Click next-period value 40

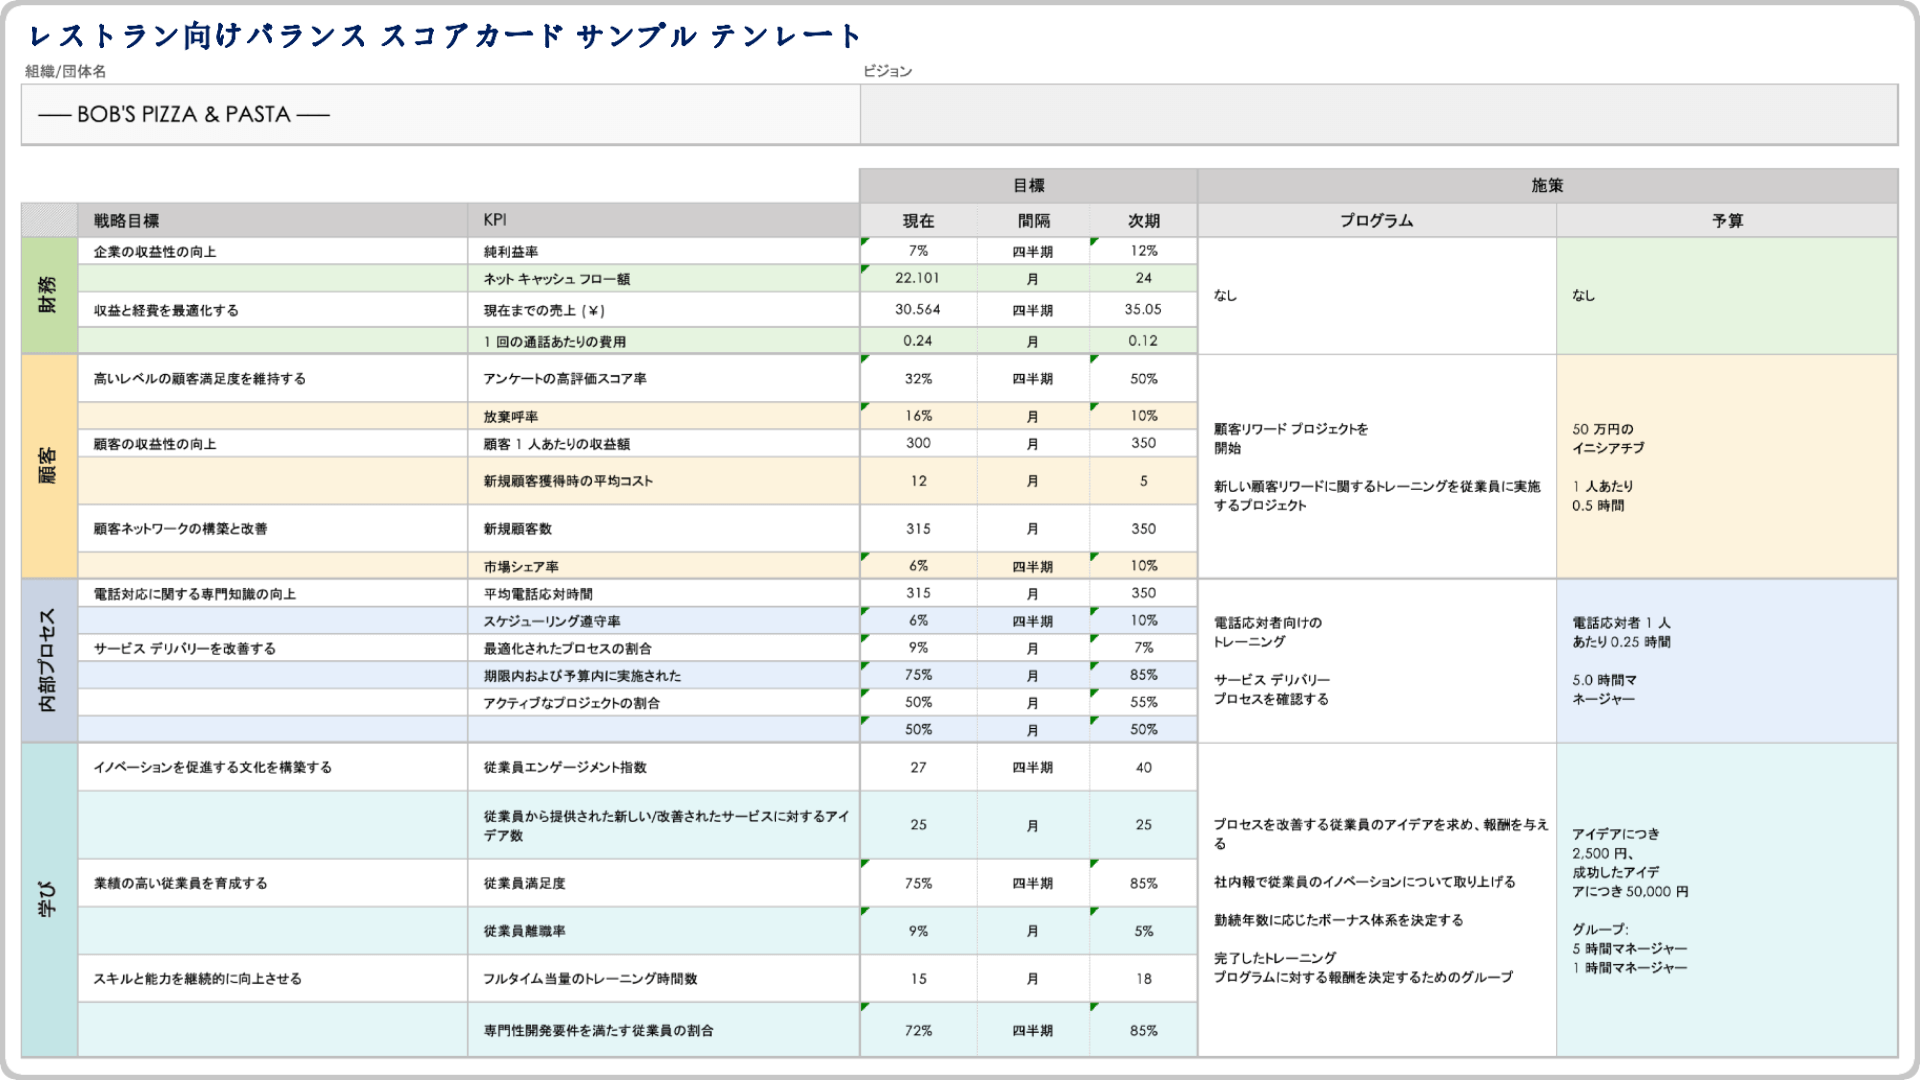pyautogui.click(x=1143, y=767)
